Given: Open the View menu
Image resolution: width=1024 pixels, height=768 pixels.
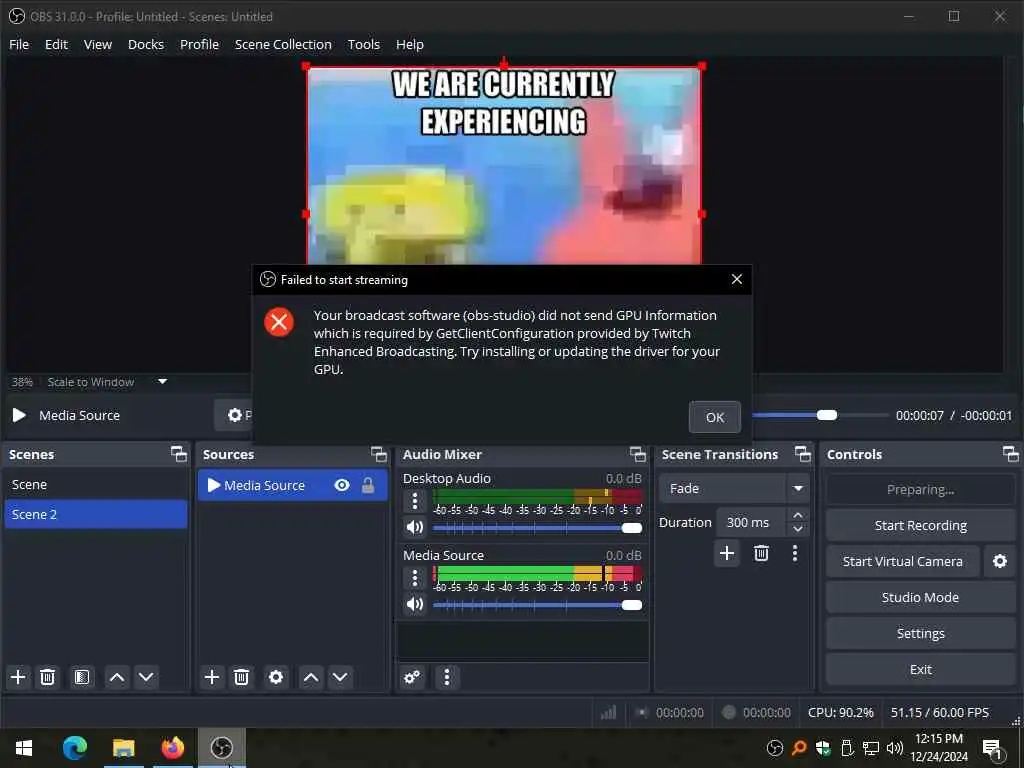Looking at the screenshot, I should click(97, 44).
